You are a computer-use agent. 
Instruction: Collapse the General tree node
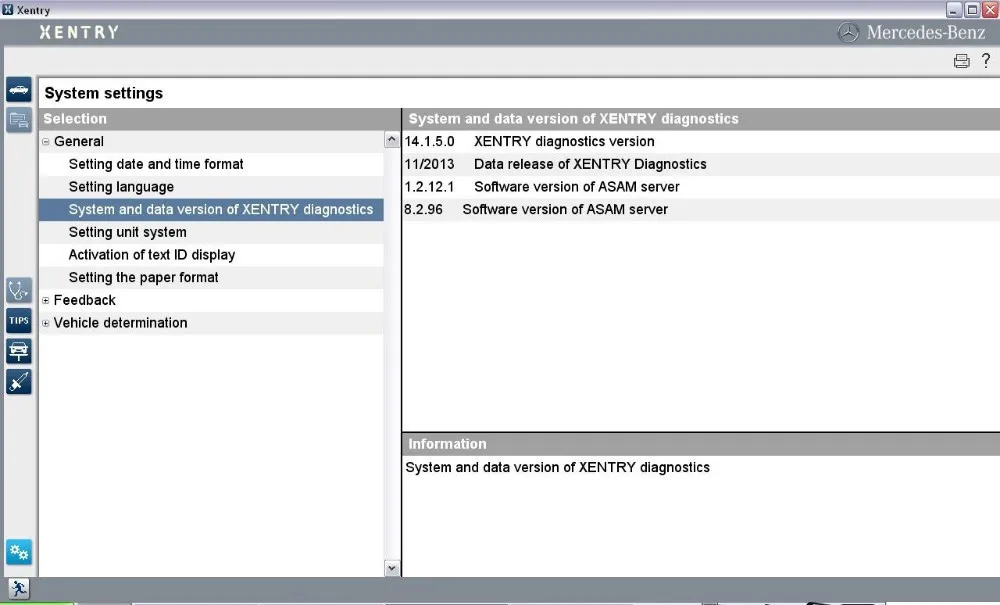coord(45,142)
